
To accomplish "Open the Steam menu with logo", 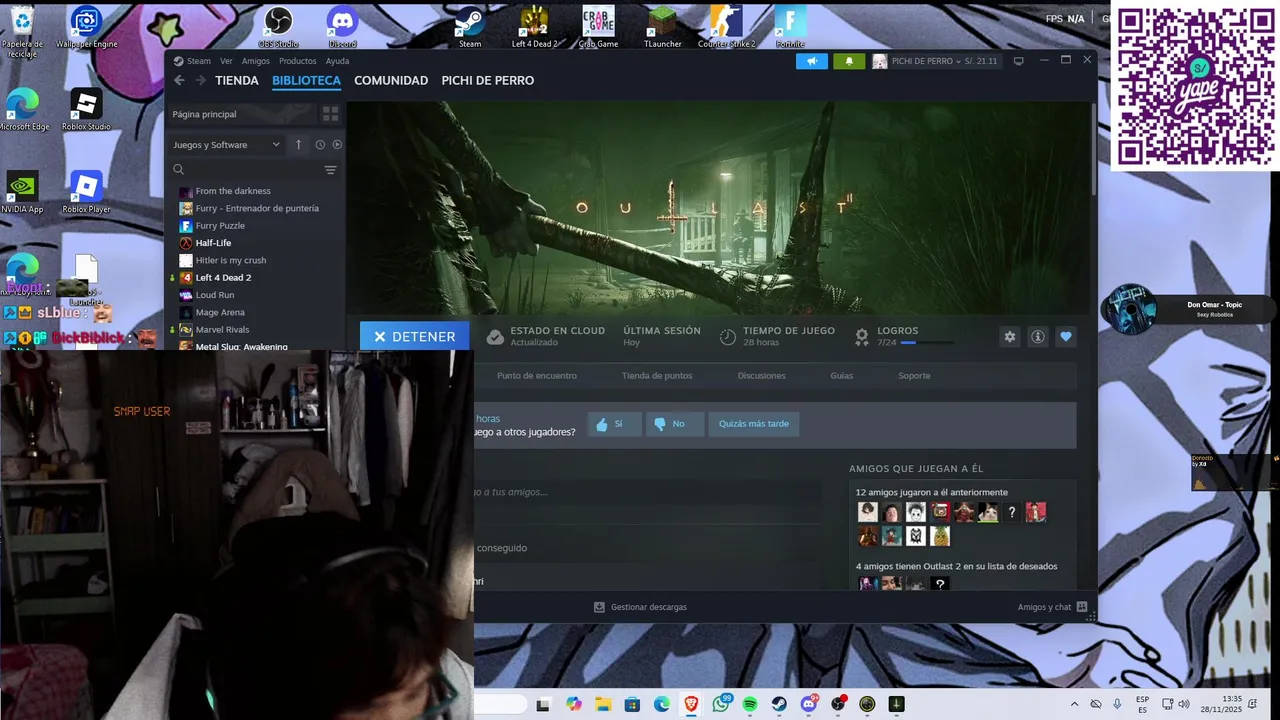I will click(192, 61).
